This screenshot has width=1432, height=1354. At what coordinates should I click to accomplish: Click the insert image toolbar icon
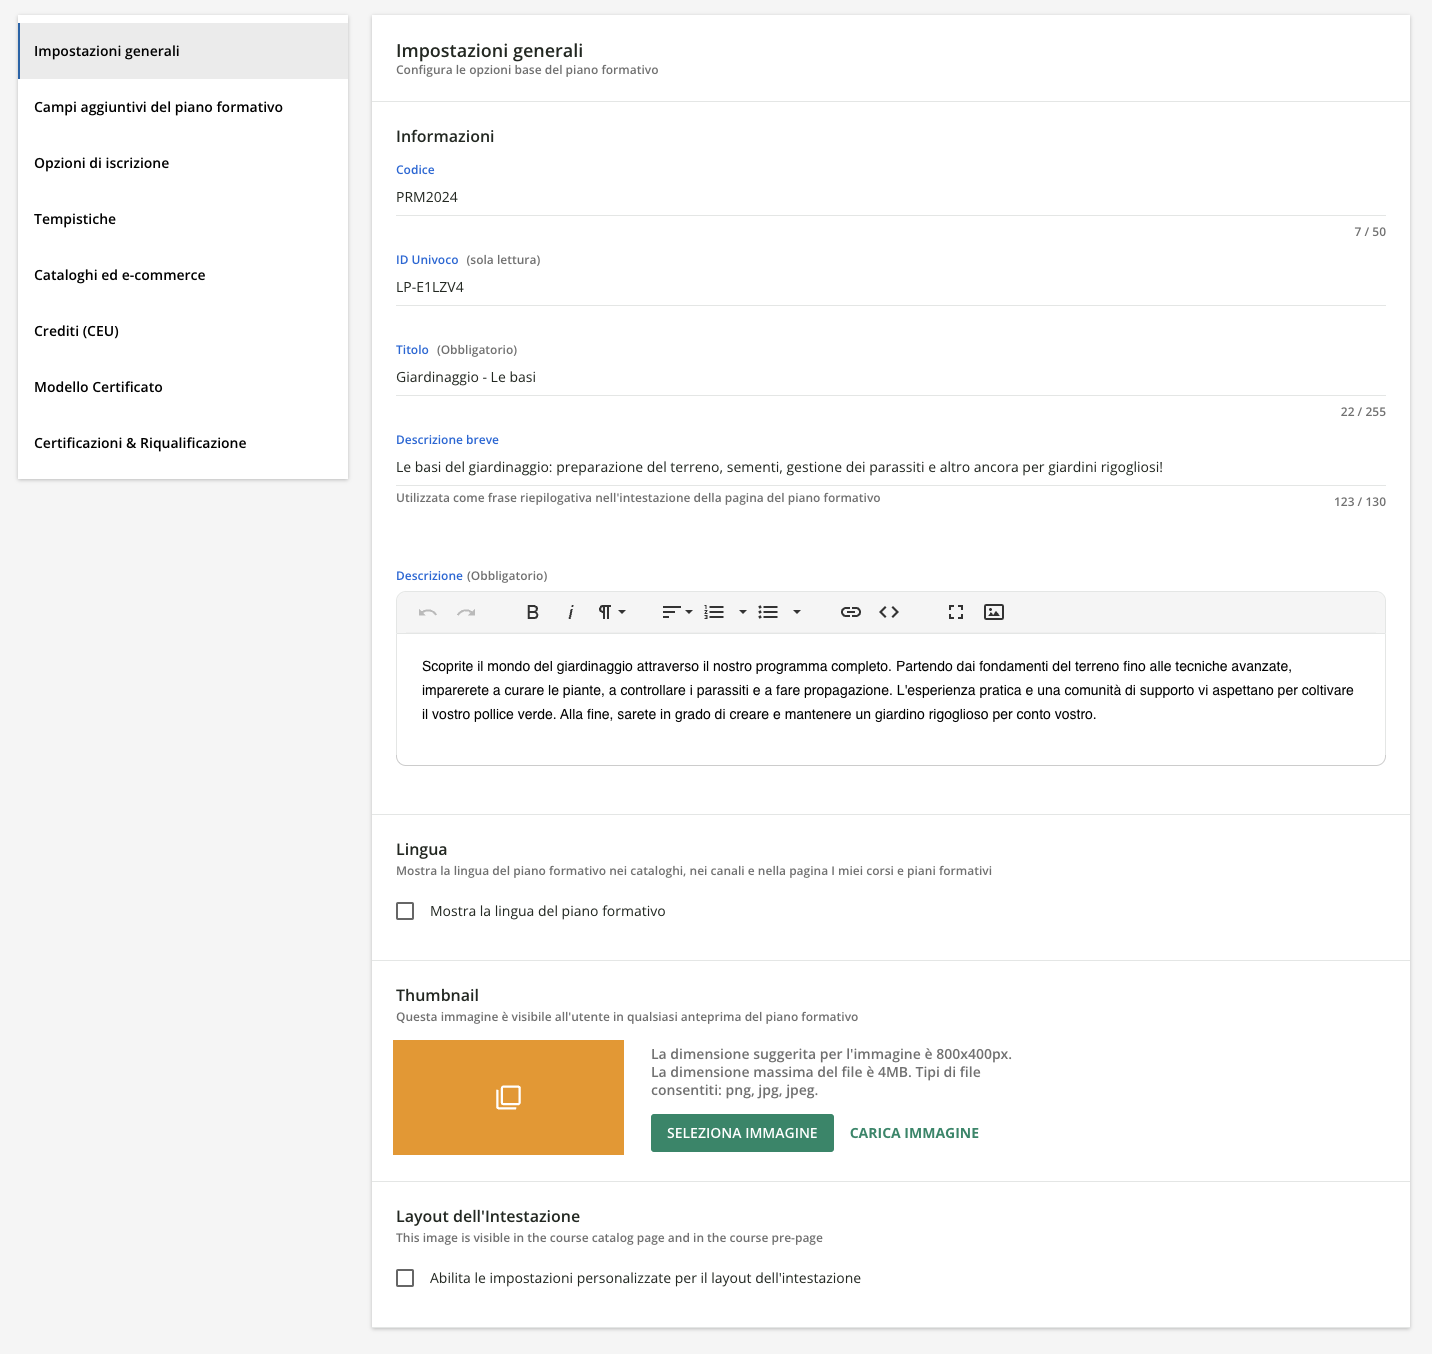(x=994, y=612)
